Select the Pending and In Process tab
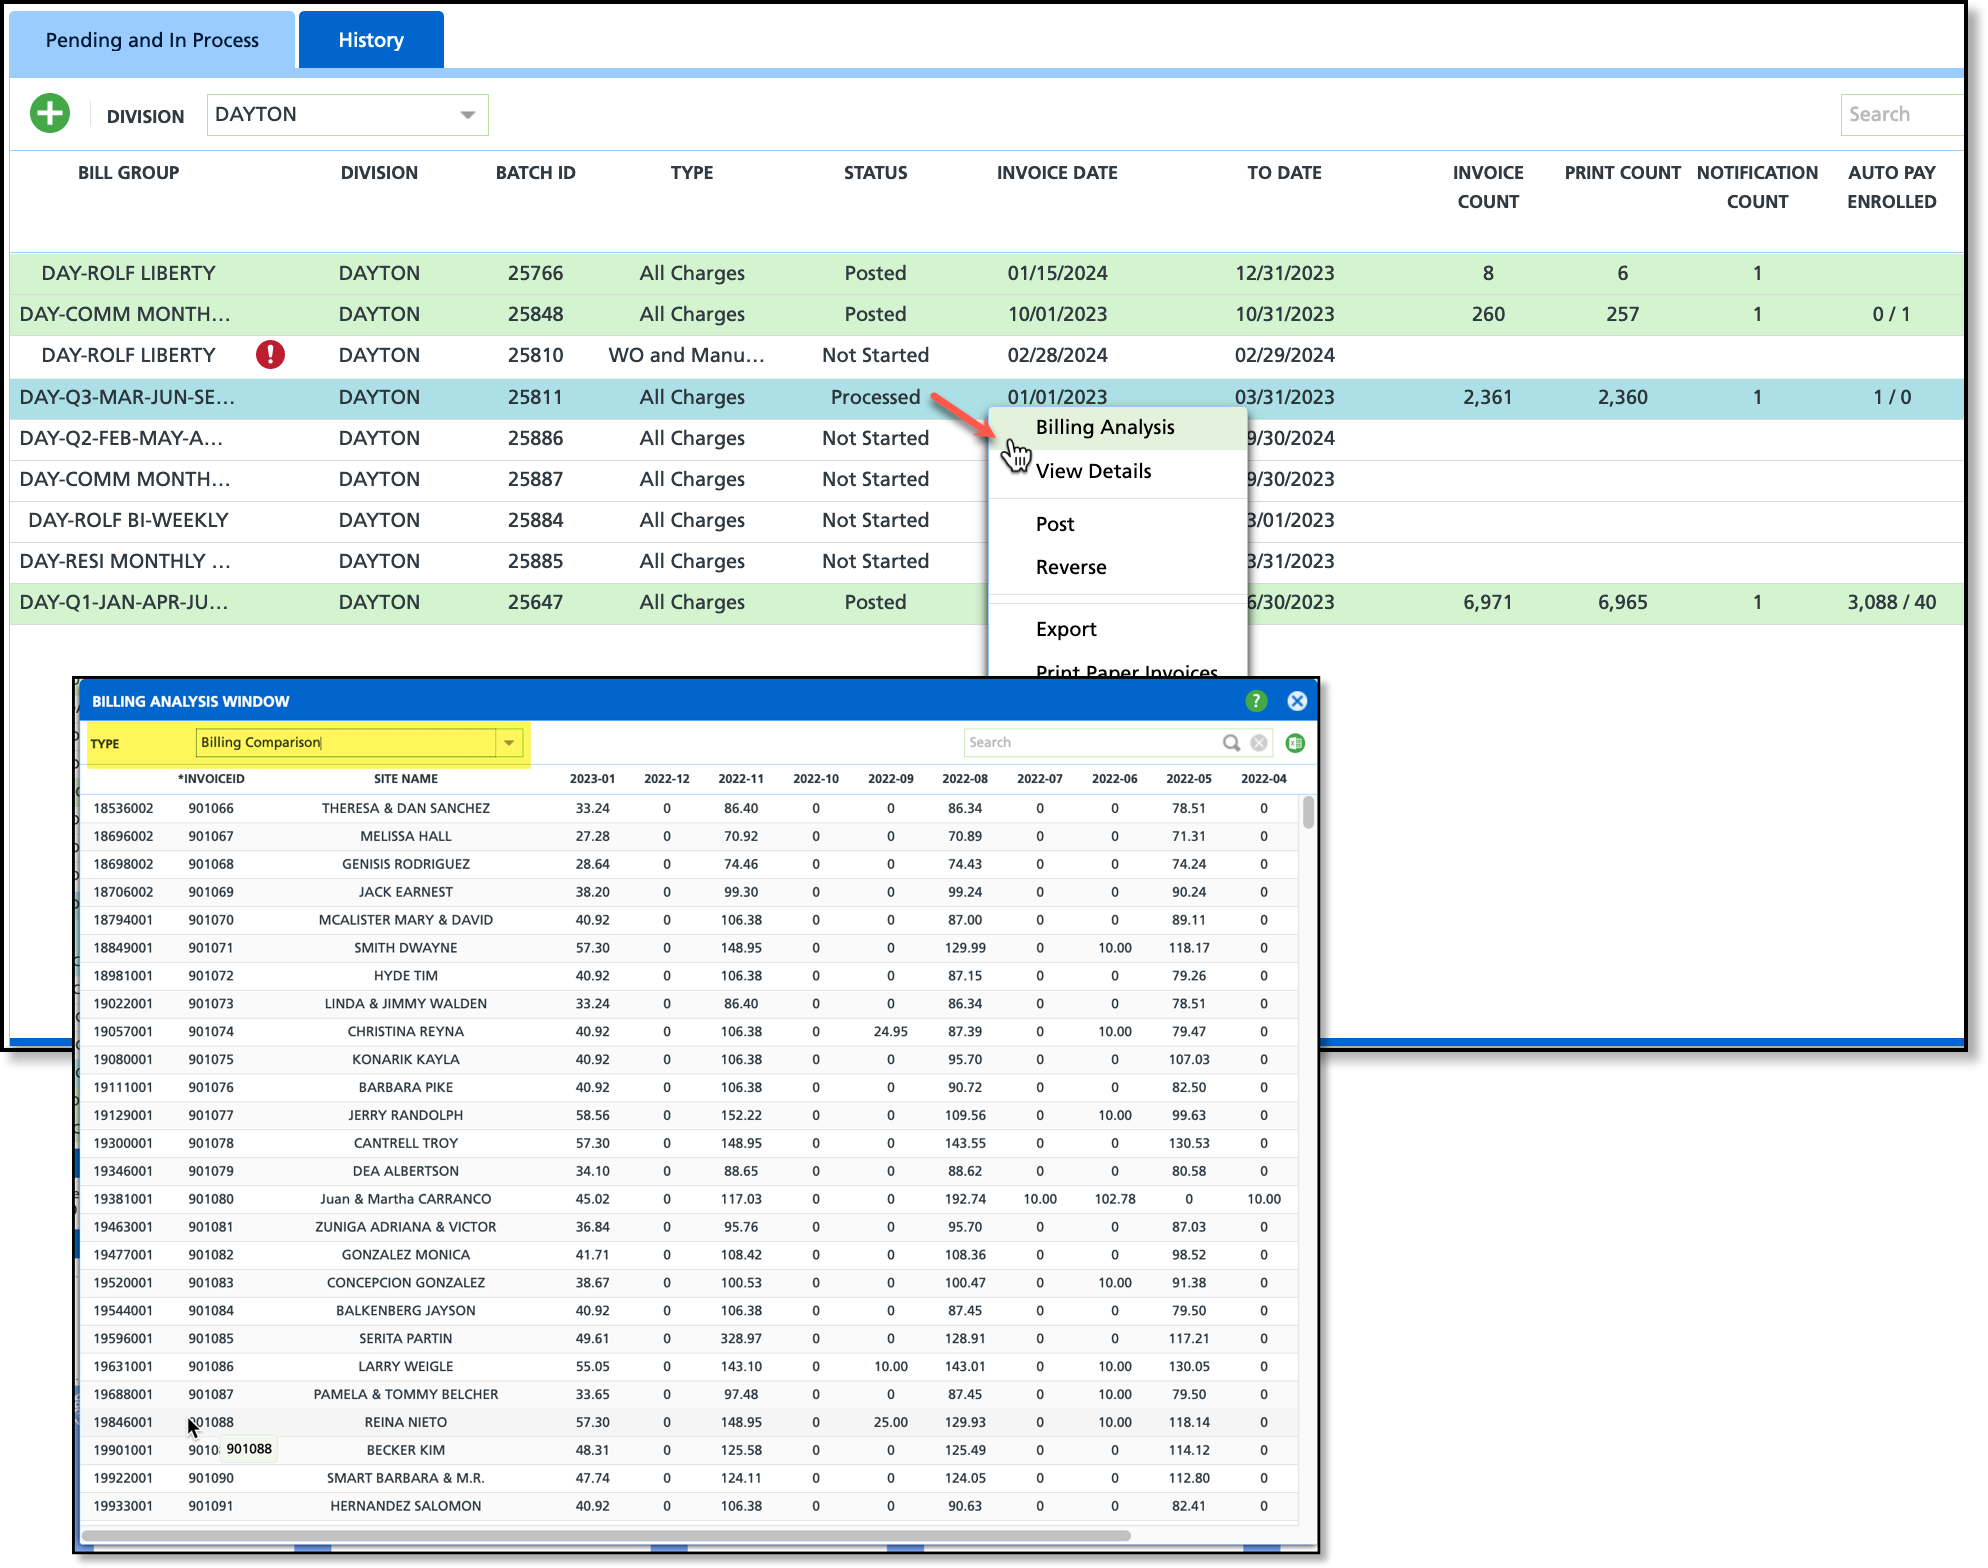 click(152, 40)
